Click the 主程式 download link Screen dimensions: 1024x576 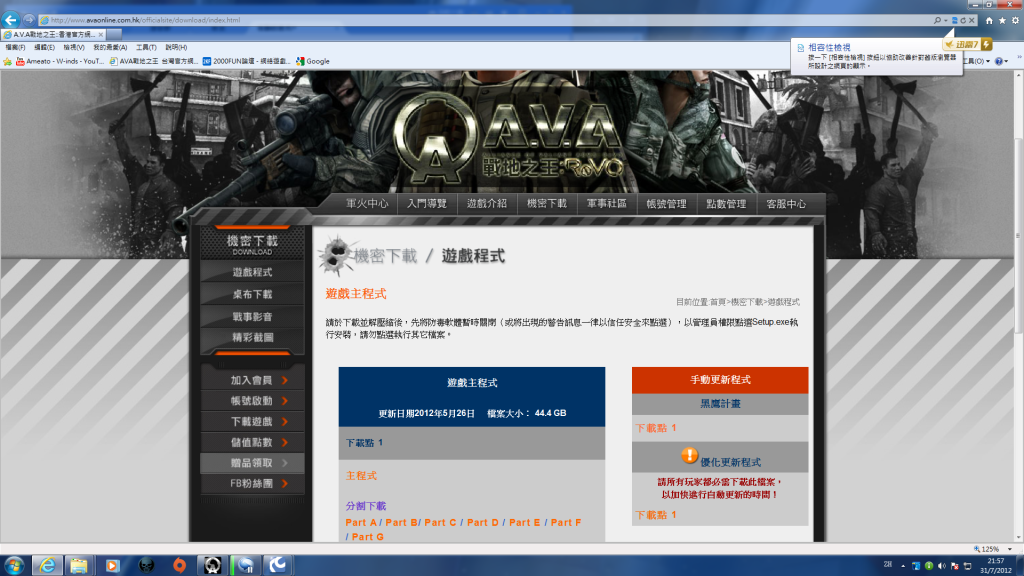tap(361, 476)
